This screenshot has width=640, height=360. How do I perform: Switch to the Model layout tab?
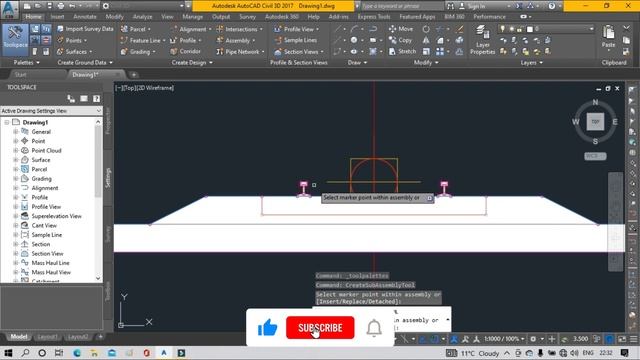pyautogui.click(x=18, y=337)
